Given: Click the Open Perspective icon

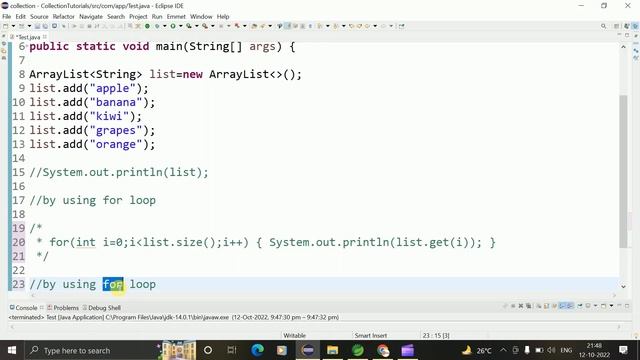Looking at the screenshot, I should coord(617,26).
